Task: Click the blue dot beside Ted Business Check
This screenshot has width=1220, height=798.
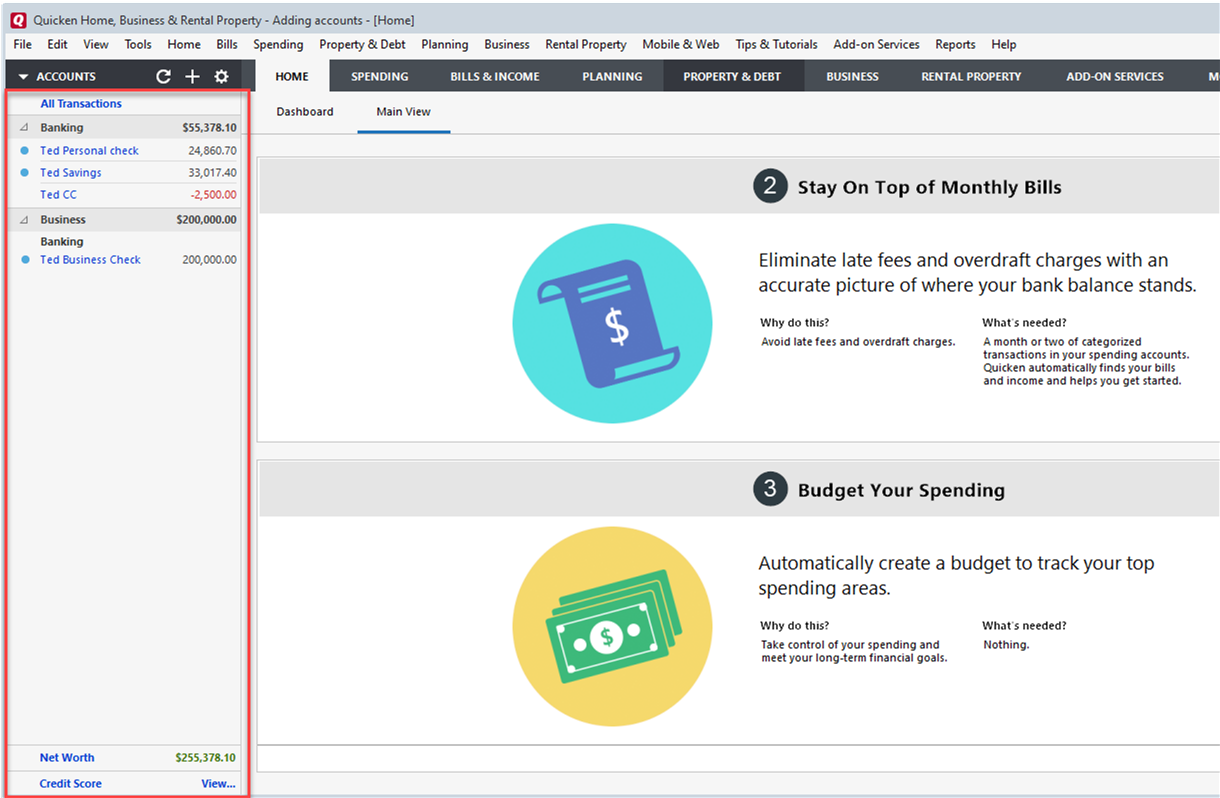Action: (x=25, y=260)
